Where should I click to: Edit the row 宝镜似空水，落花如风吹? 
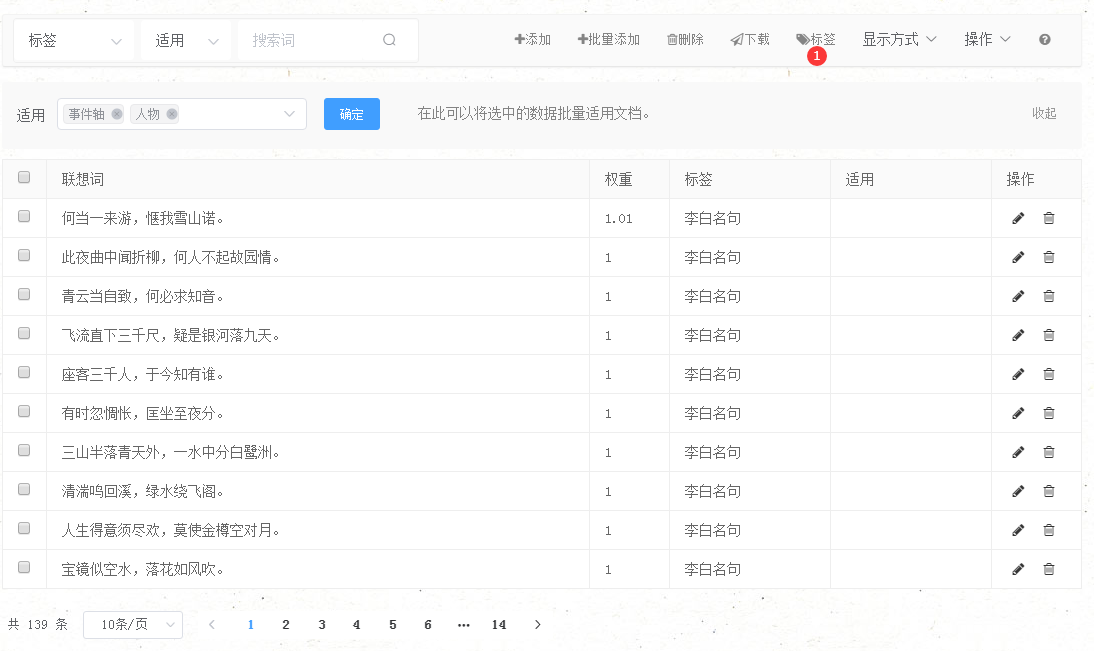(x=1018, y=569)
